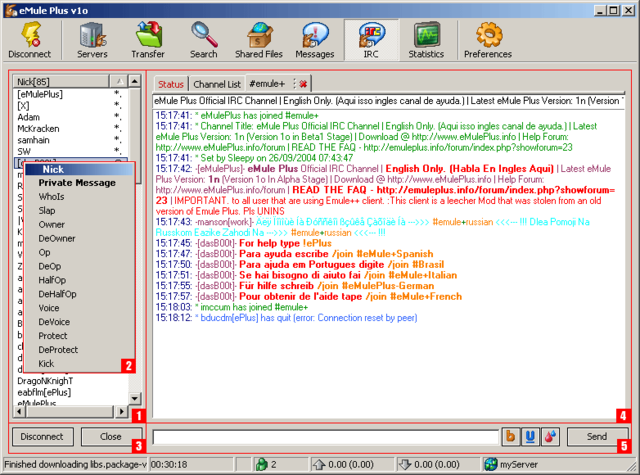640x475 pixels.
Task: Choose Protect from context menu
Action: (53, 336)
